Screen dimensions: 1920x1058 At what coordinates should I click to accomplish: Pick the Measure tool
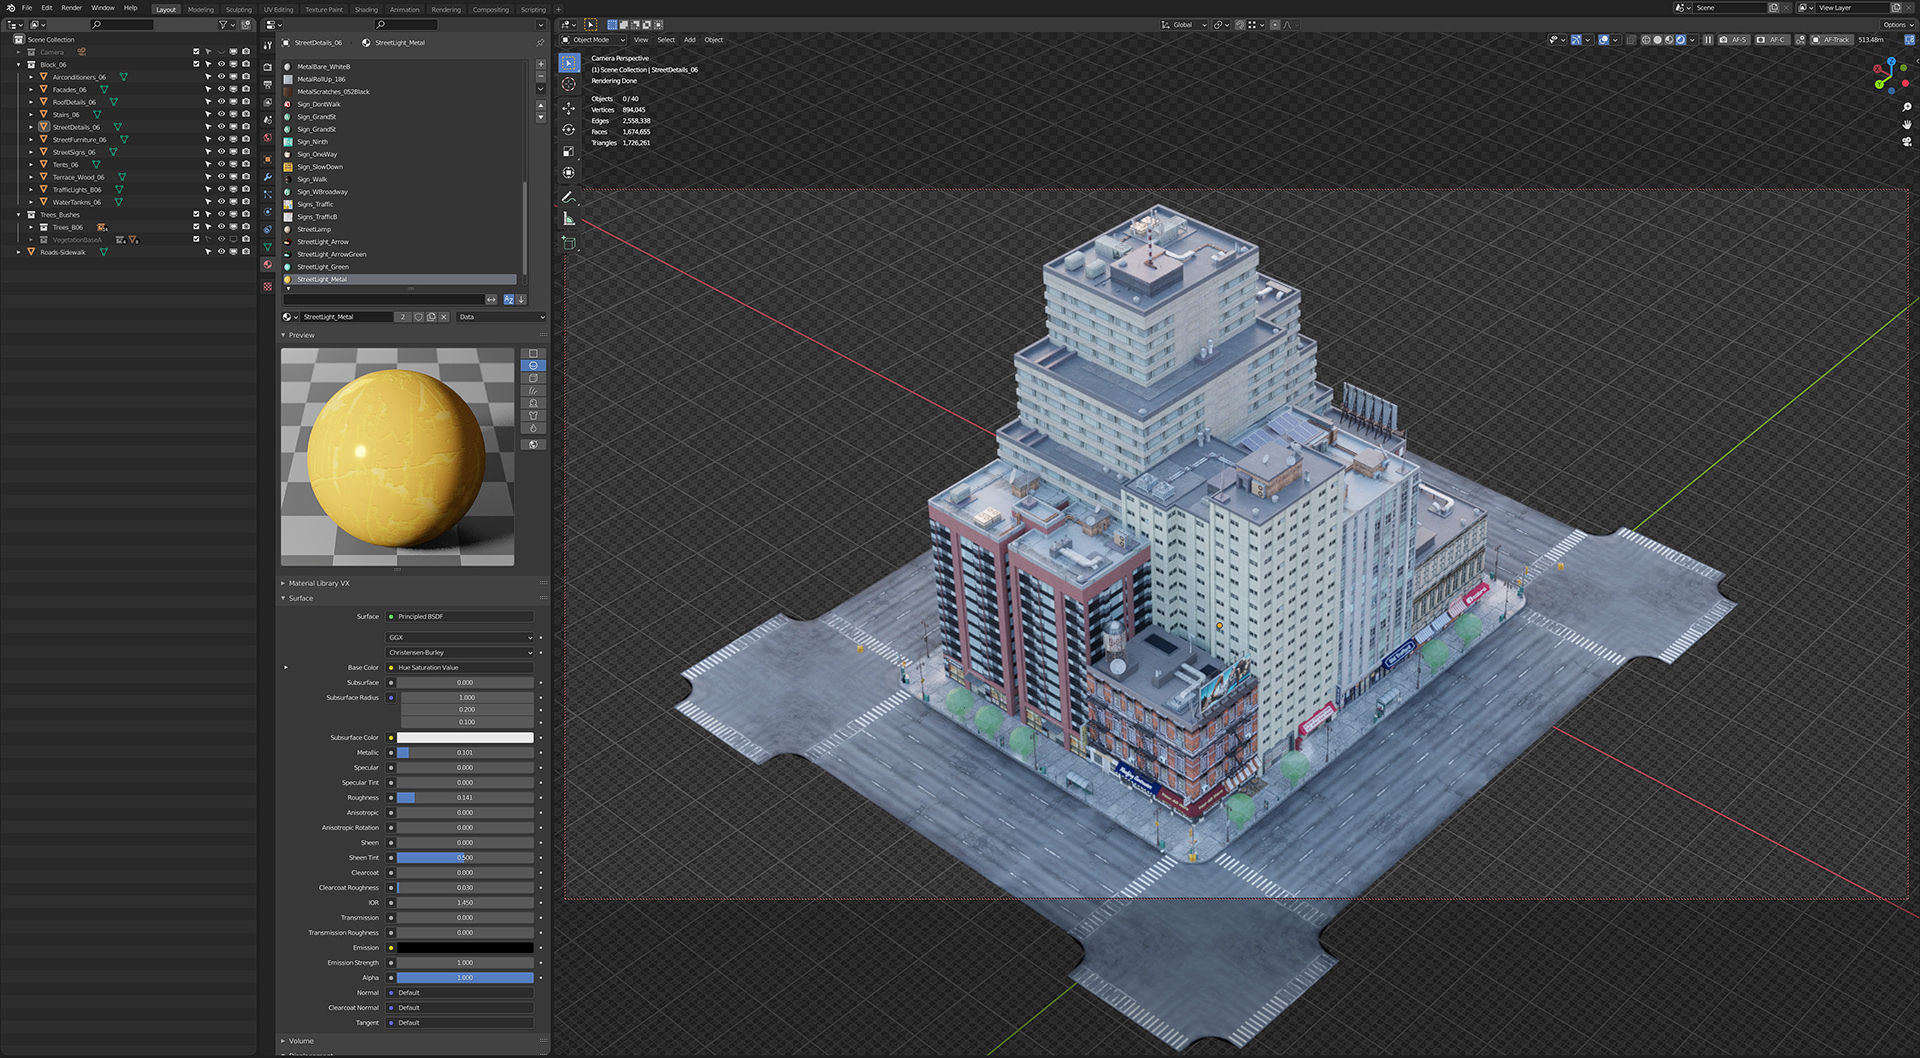point(569,219)
